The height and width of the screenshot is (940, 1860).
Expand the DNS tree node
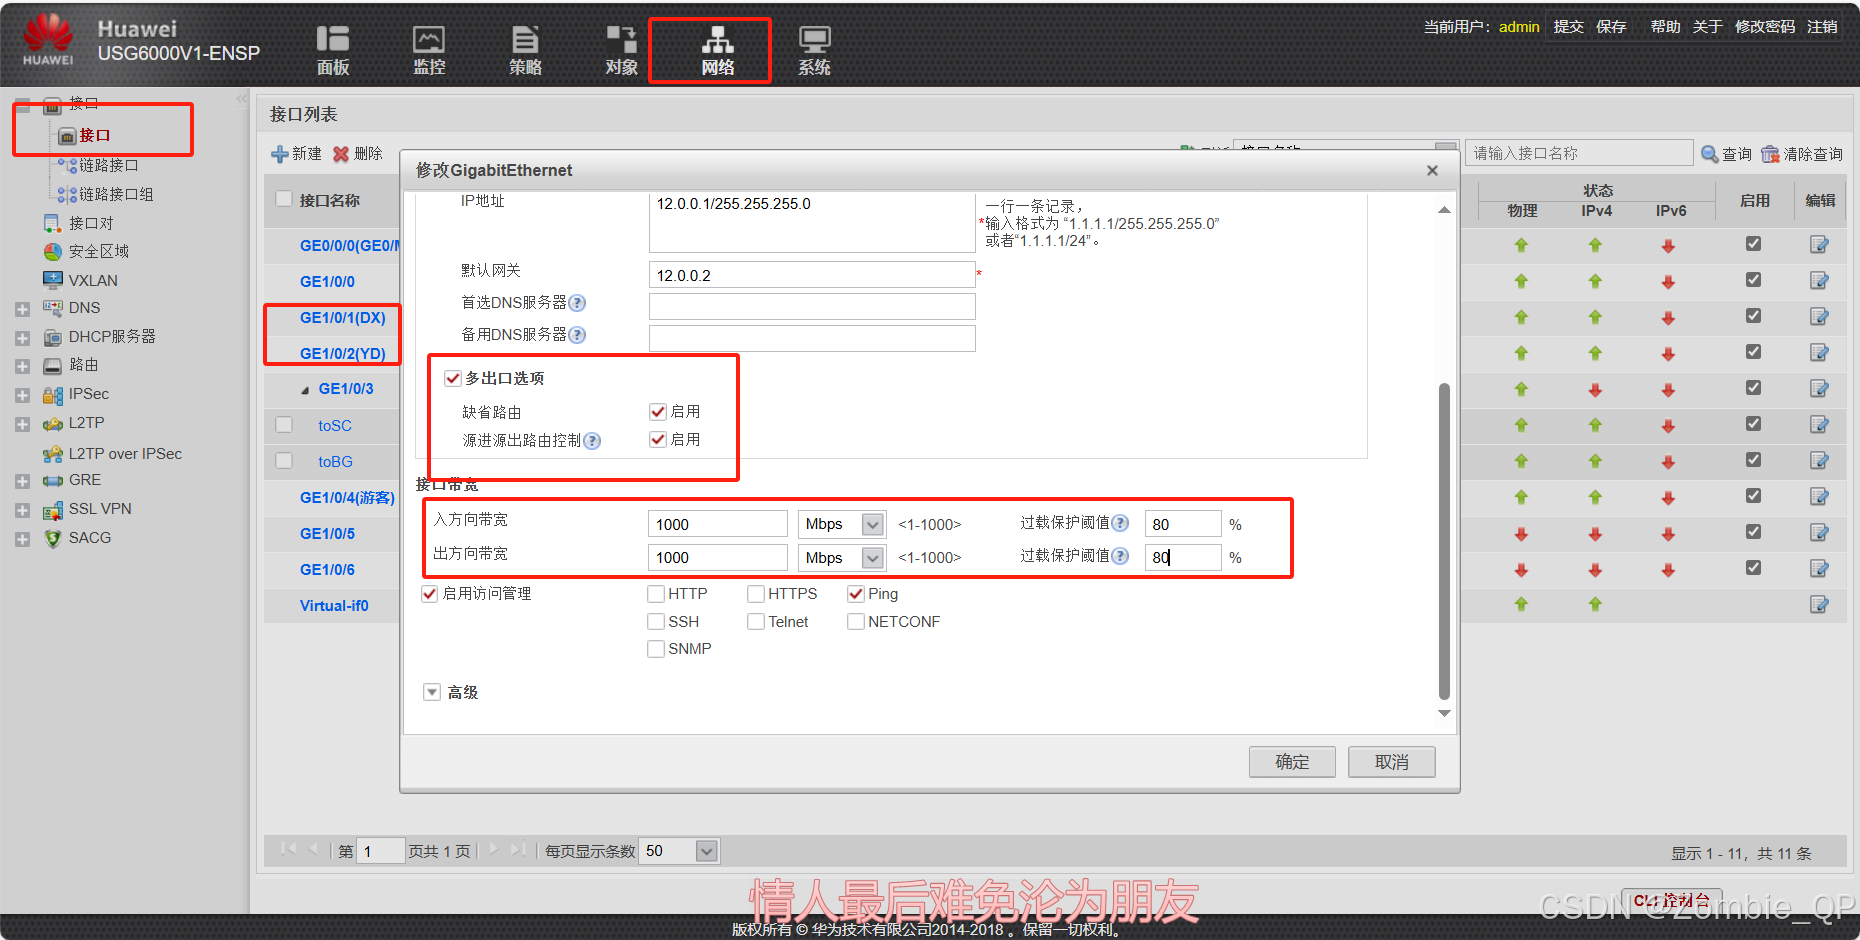pos(22,309)
